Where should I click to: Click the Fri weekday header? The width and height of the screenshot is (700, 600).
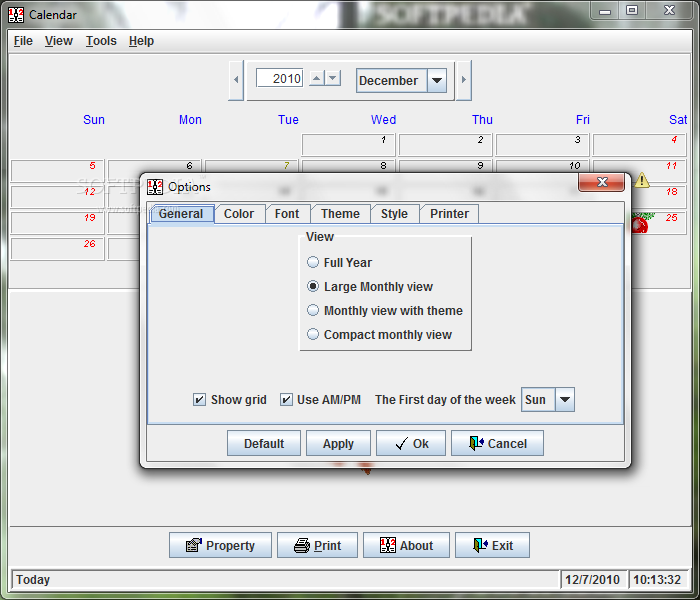(583, 120)
